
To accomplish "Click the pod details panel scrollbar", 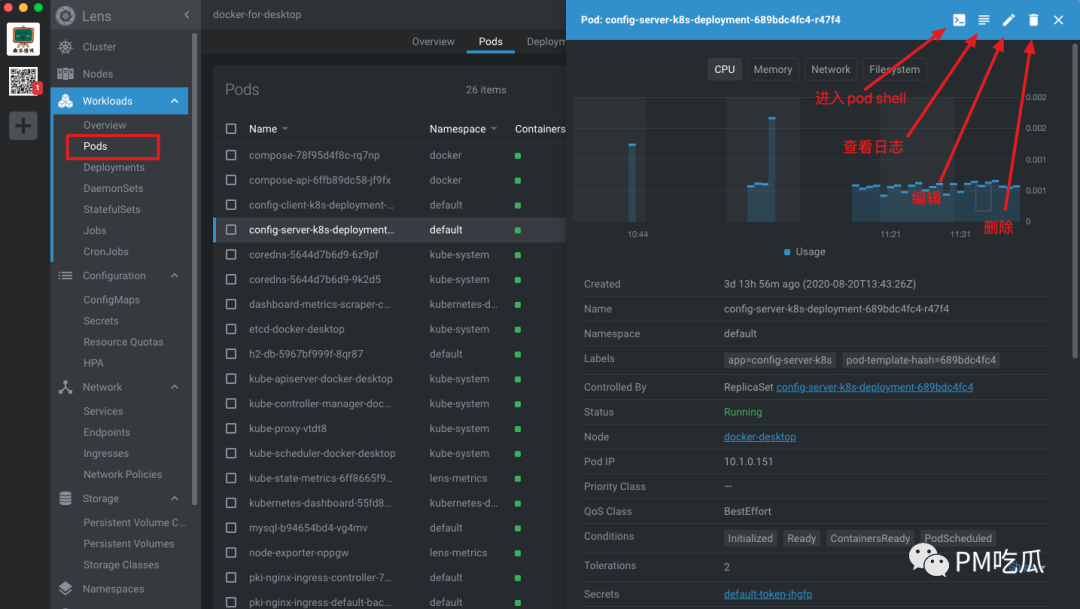I will 1075,200.
